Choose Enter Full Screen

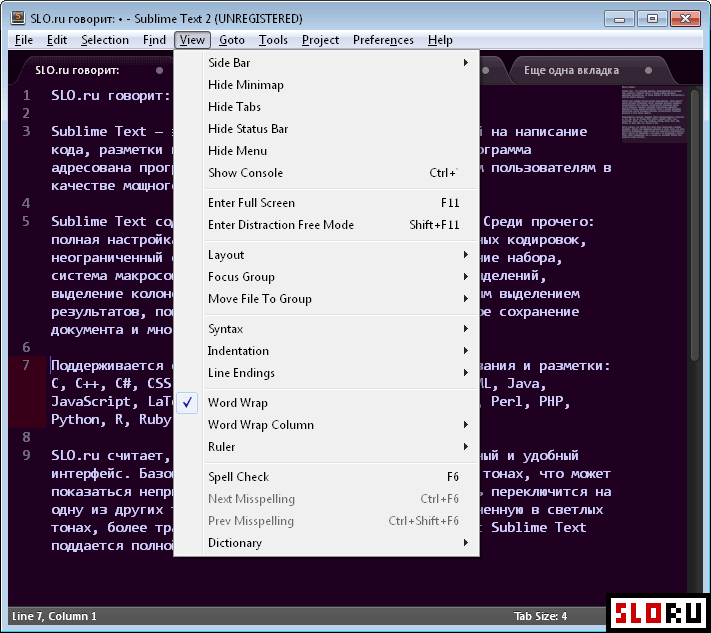coord(326,203)
